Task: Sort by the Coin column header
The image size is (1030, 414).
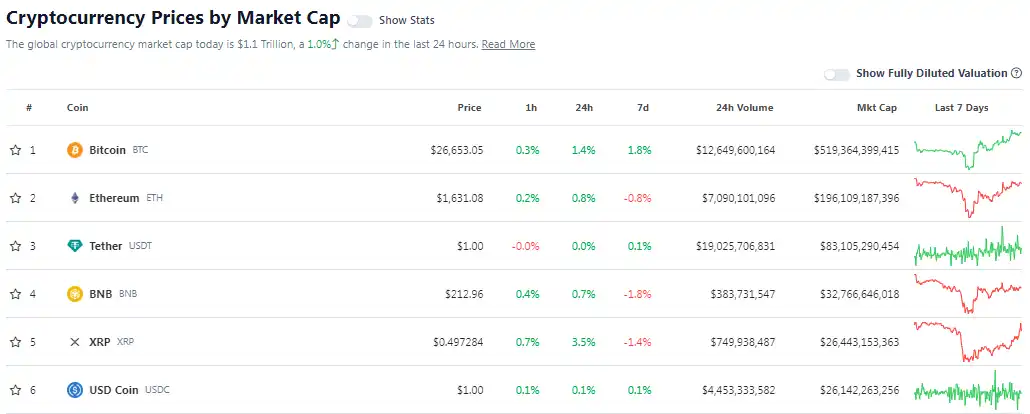Action: (x=77, y=108)
